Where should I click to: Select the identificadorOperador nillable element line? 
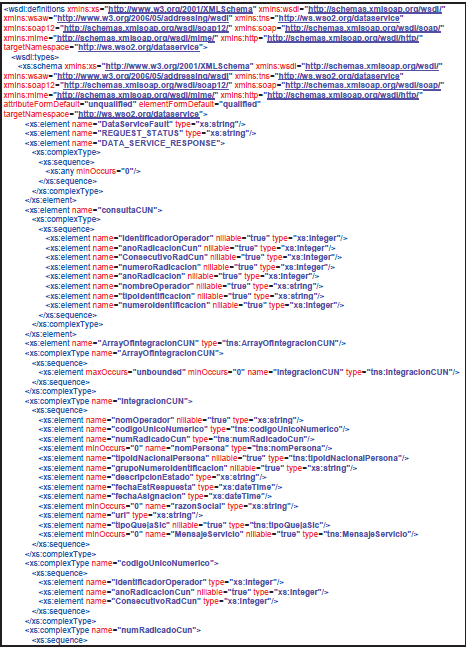197,238
